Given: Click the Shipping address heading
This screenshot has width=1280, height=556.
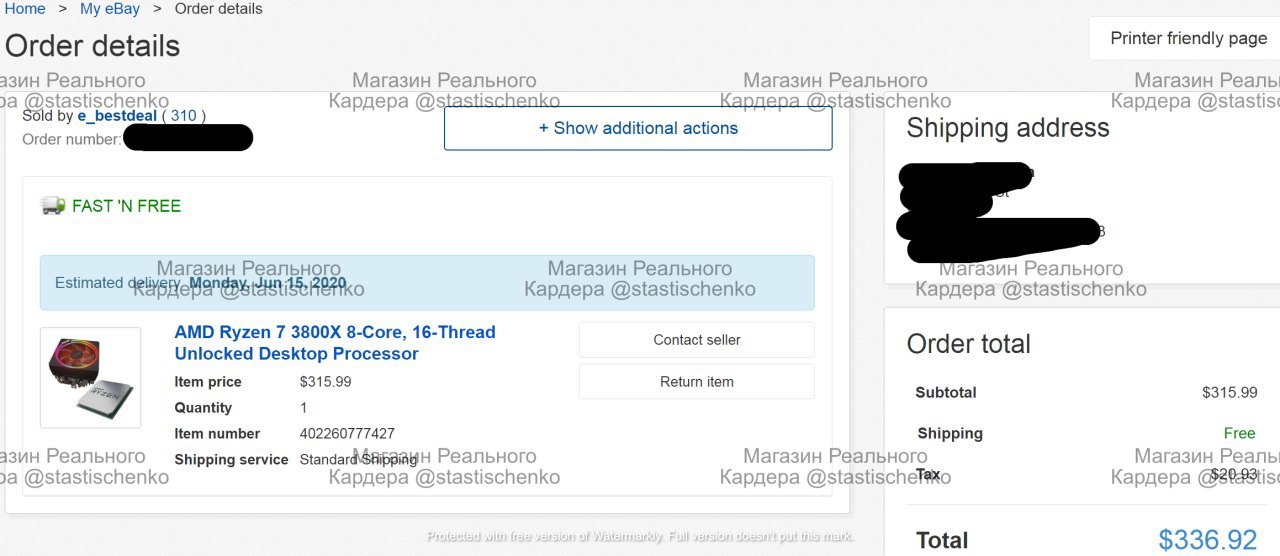Looking at the screenshot, I should click(x=1008, y=128).
